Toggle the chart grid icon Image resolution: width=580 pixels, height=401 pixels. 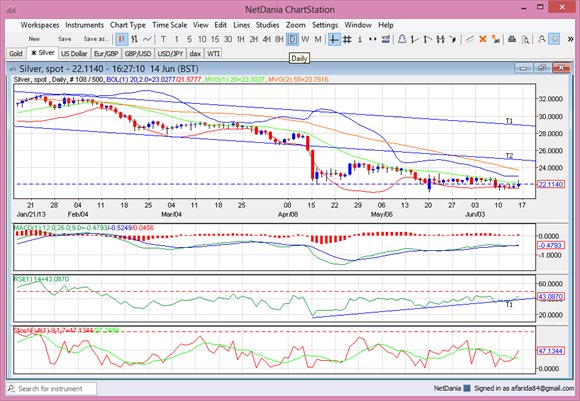347,39
